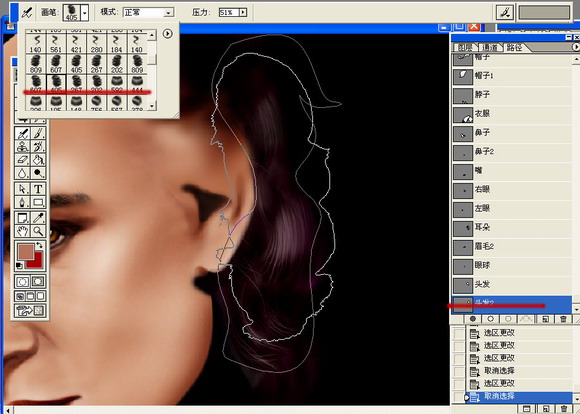The image size is (580, 414).
Task: Switch to the 图层 tab
Action: click(465, 47)
